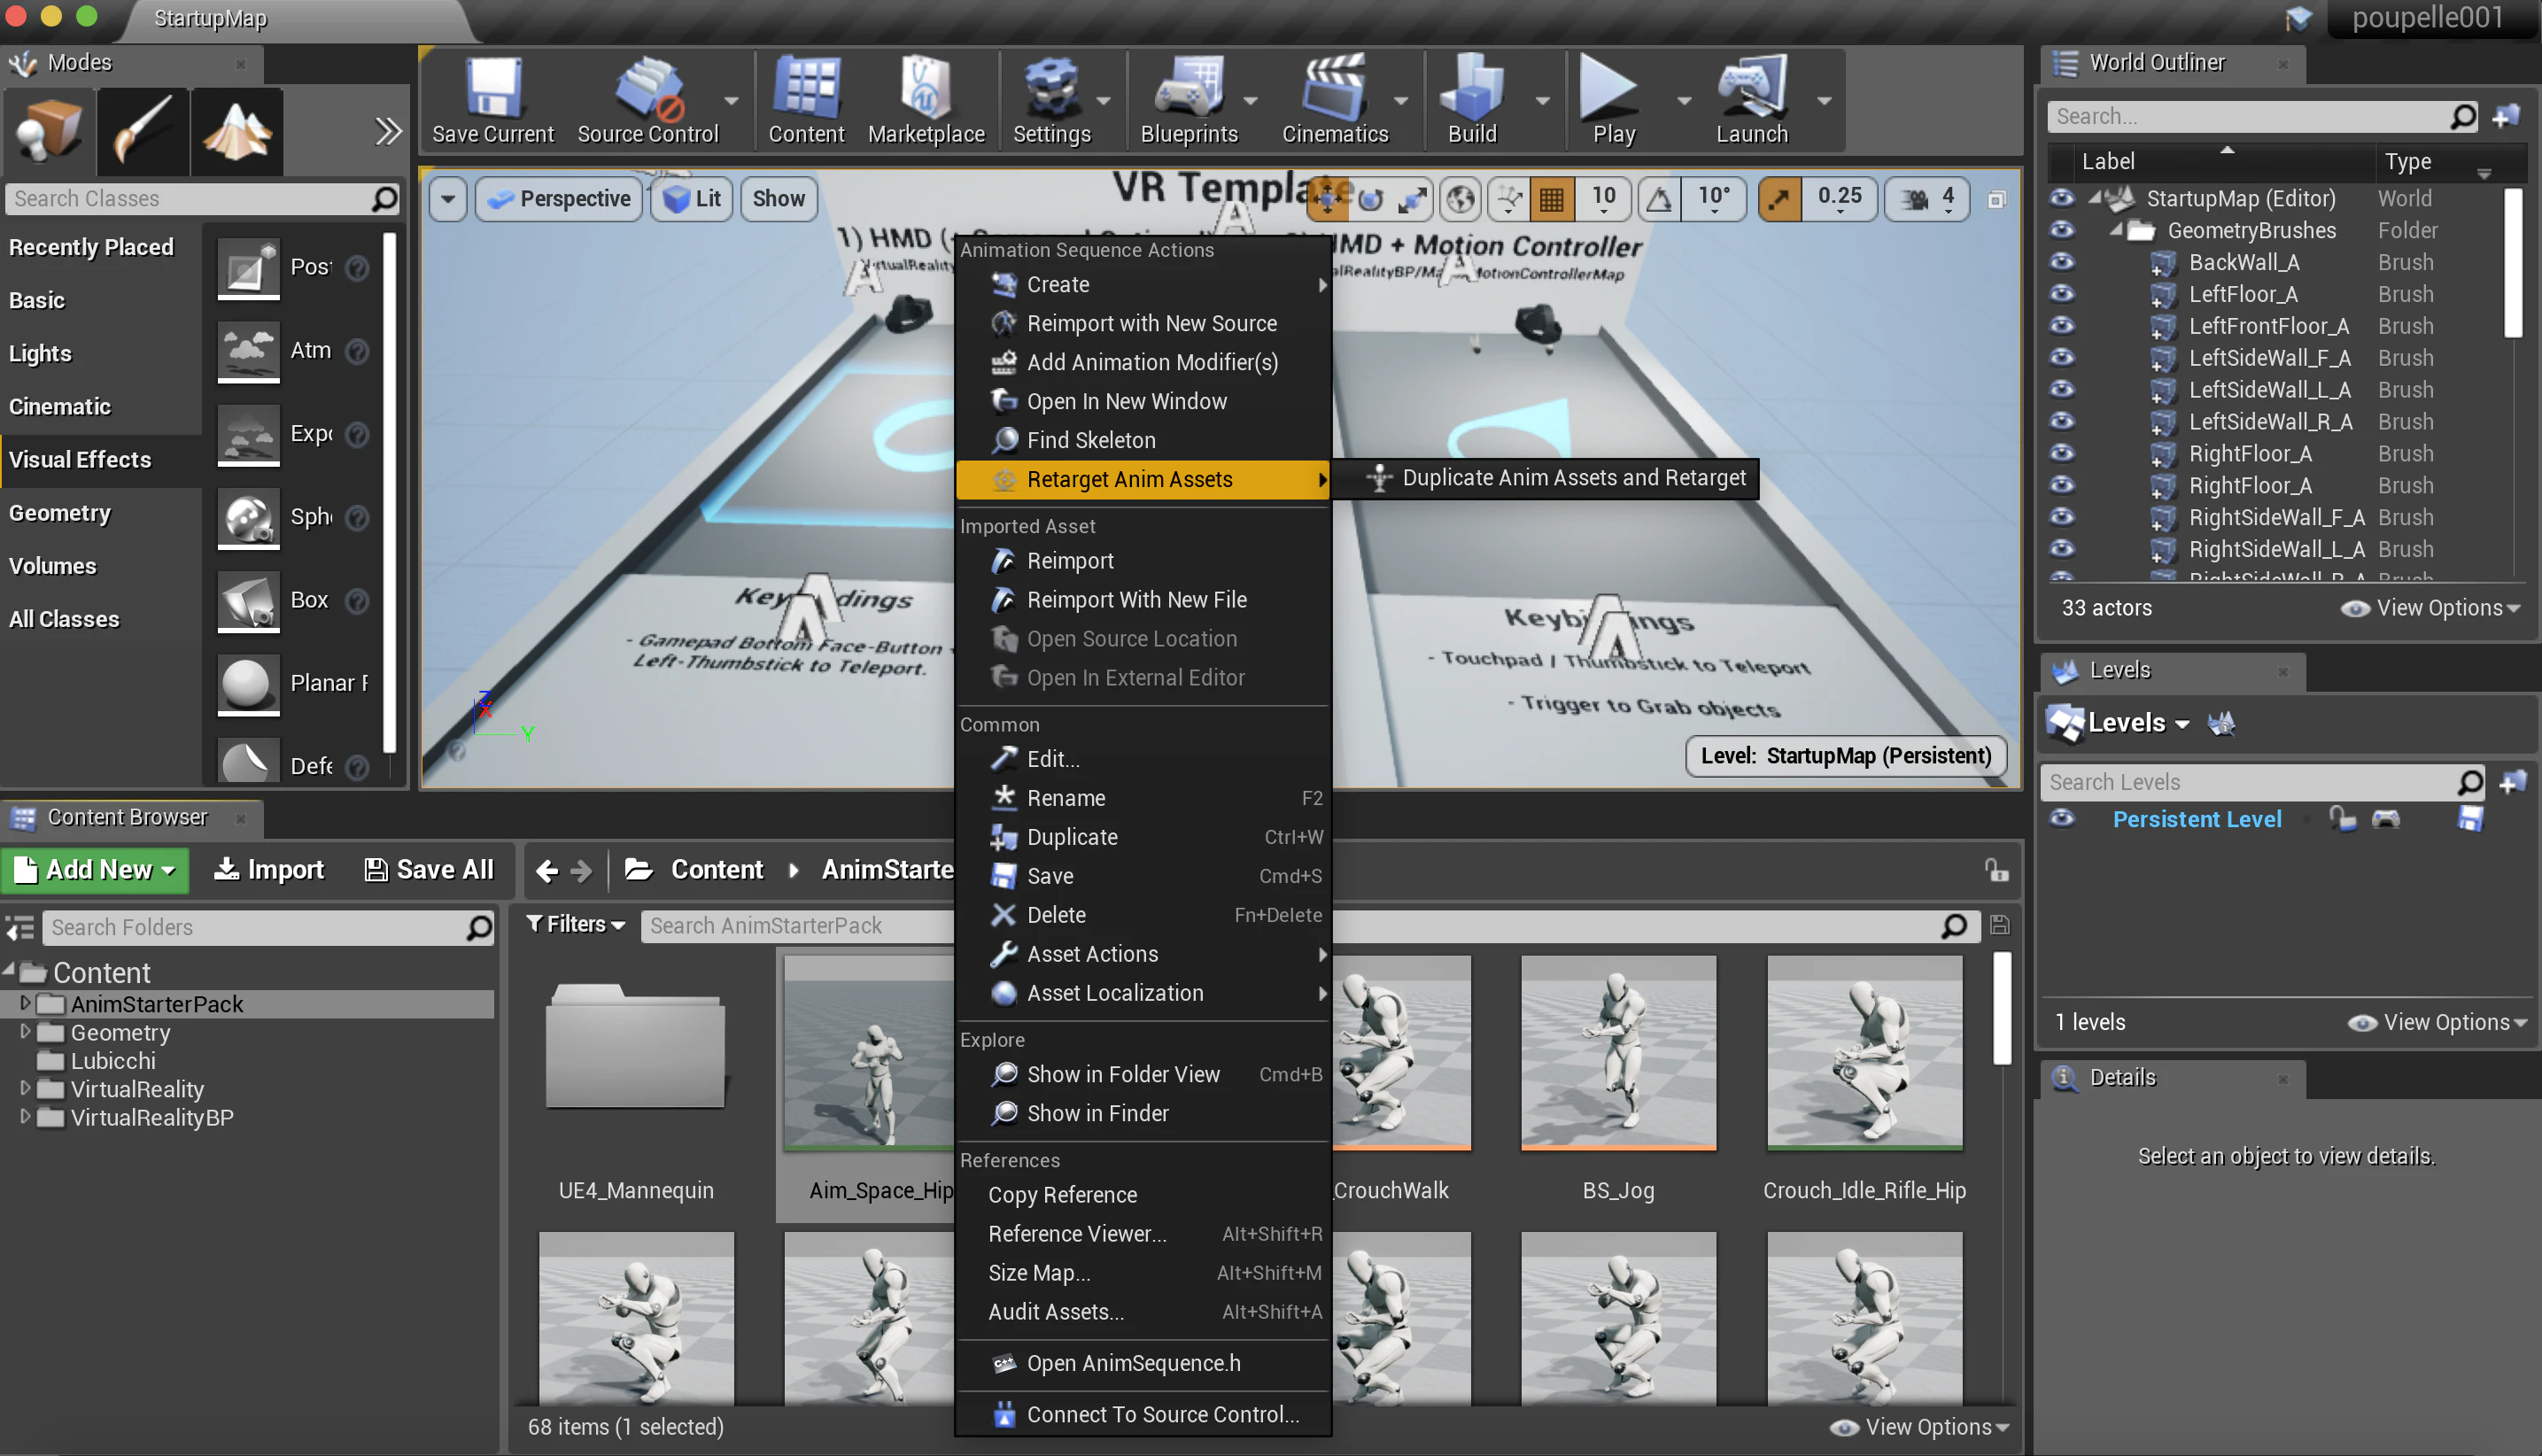Screen dimensions: 2542x1456
Task: Select the Landscape mode icon
Action: (237, 131)
